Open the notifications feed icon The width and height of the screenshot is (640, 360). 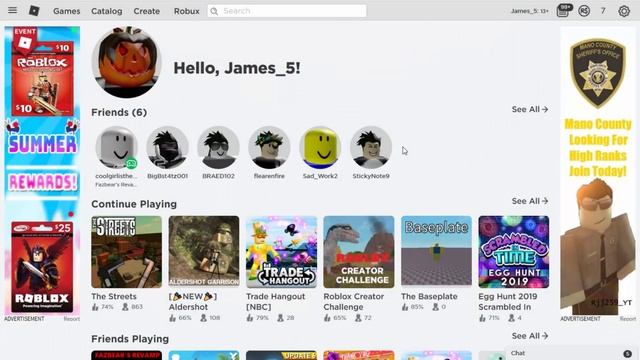563,11
